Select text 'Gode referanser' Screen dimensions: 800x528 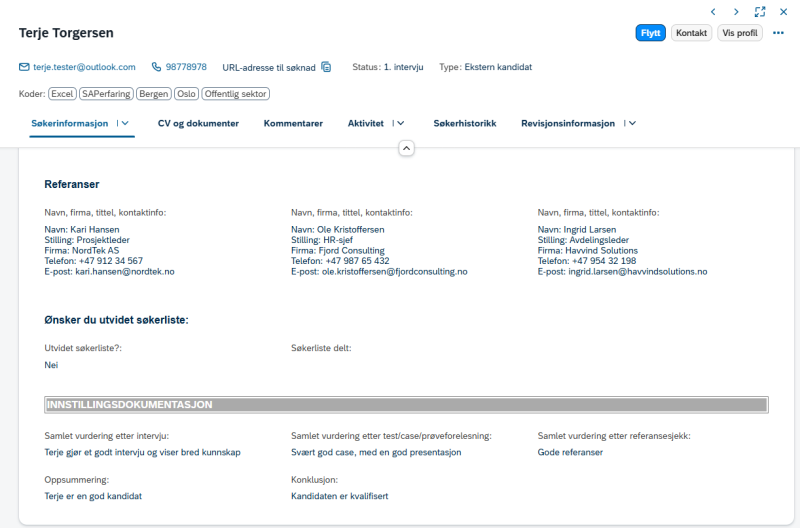tap(570, 452)
